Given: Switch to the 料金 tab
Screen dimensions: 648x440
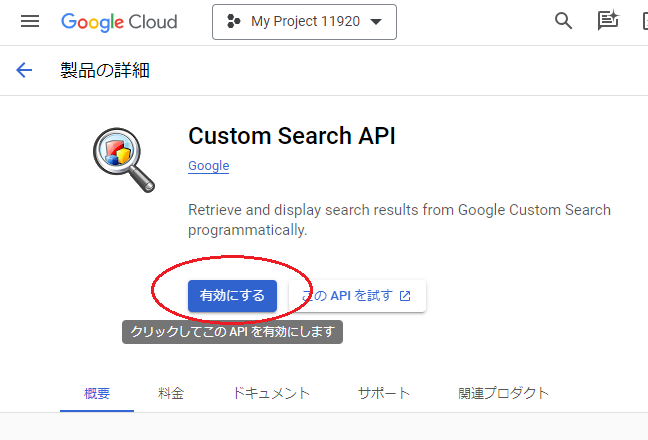Looking at the screenshot, I should click(170, 393).
